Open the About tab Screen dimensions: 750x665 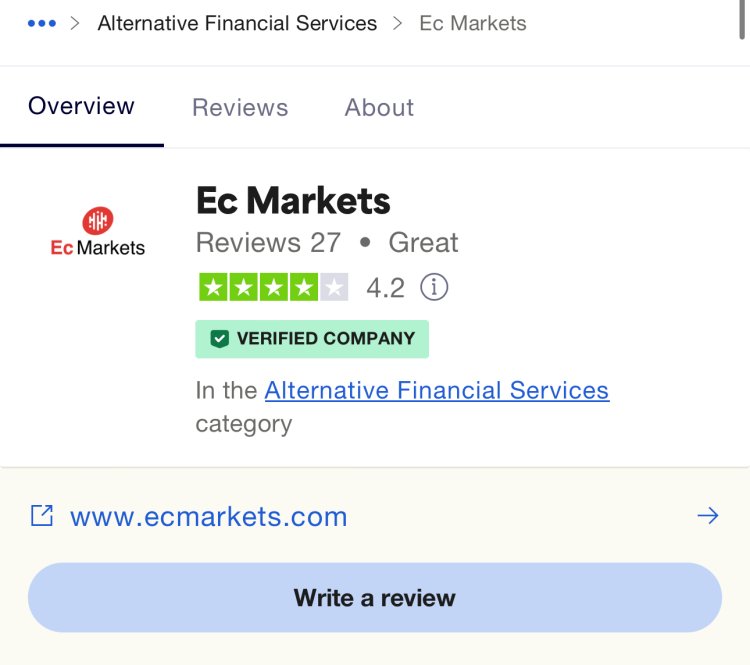pyautogui.click(x=379, y=107)
